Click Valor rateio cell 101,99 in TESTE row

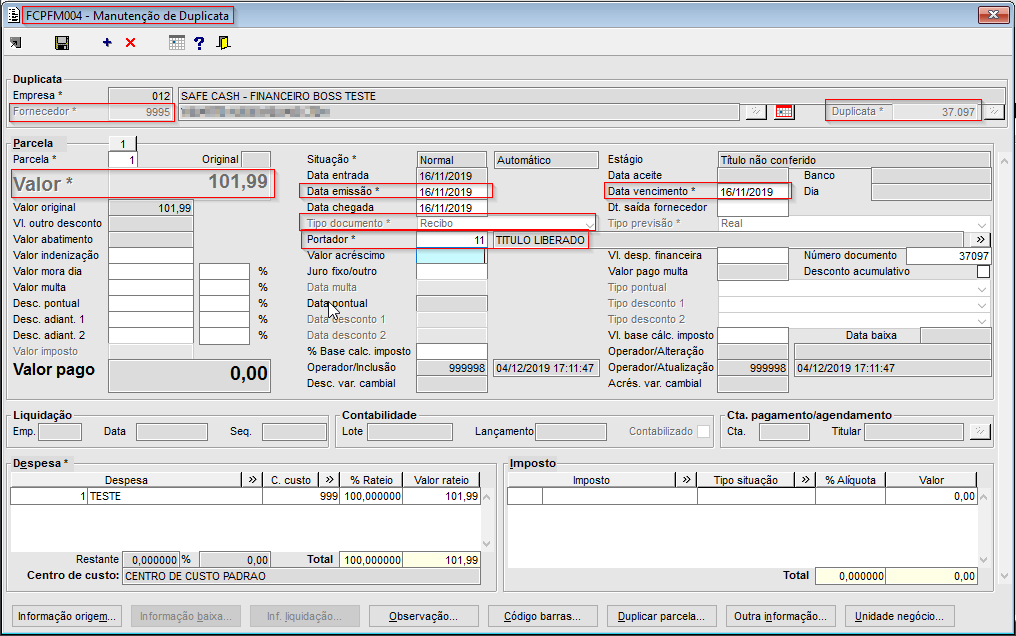[x=441, y=497]
